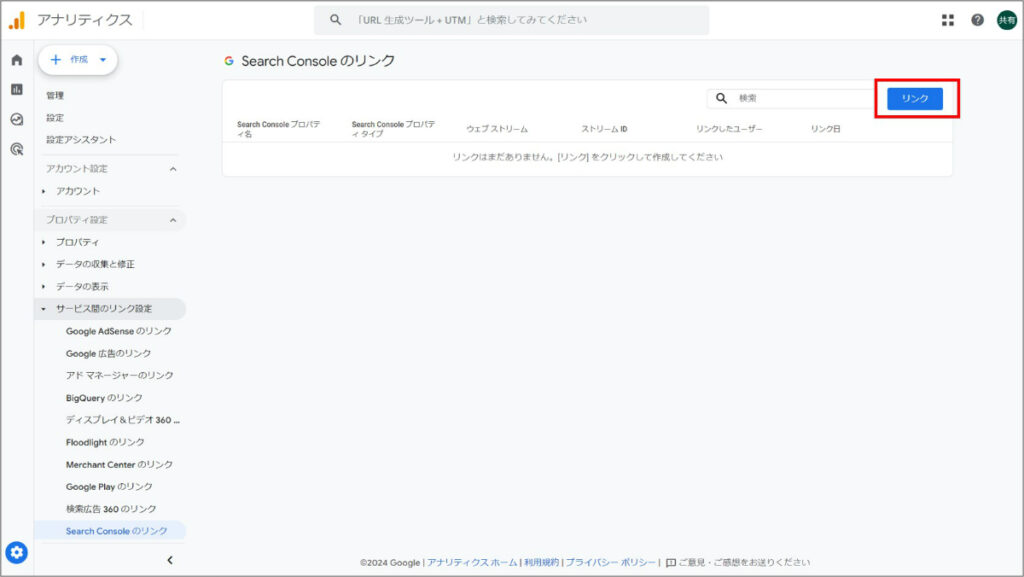Click the Google Analytics logo
Screen dimensions: 1024x577
[16, 20]
